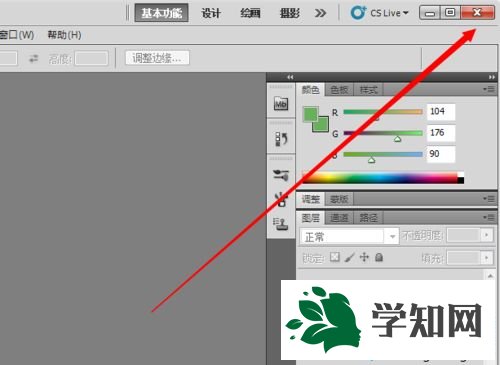The width and height of the screenshot is (500, 365).
Task: Open the Layers panel options menu icon
Action: (x=489, y=217)
